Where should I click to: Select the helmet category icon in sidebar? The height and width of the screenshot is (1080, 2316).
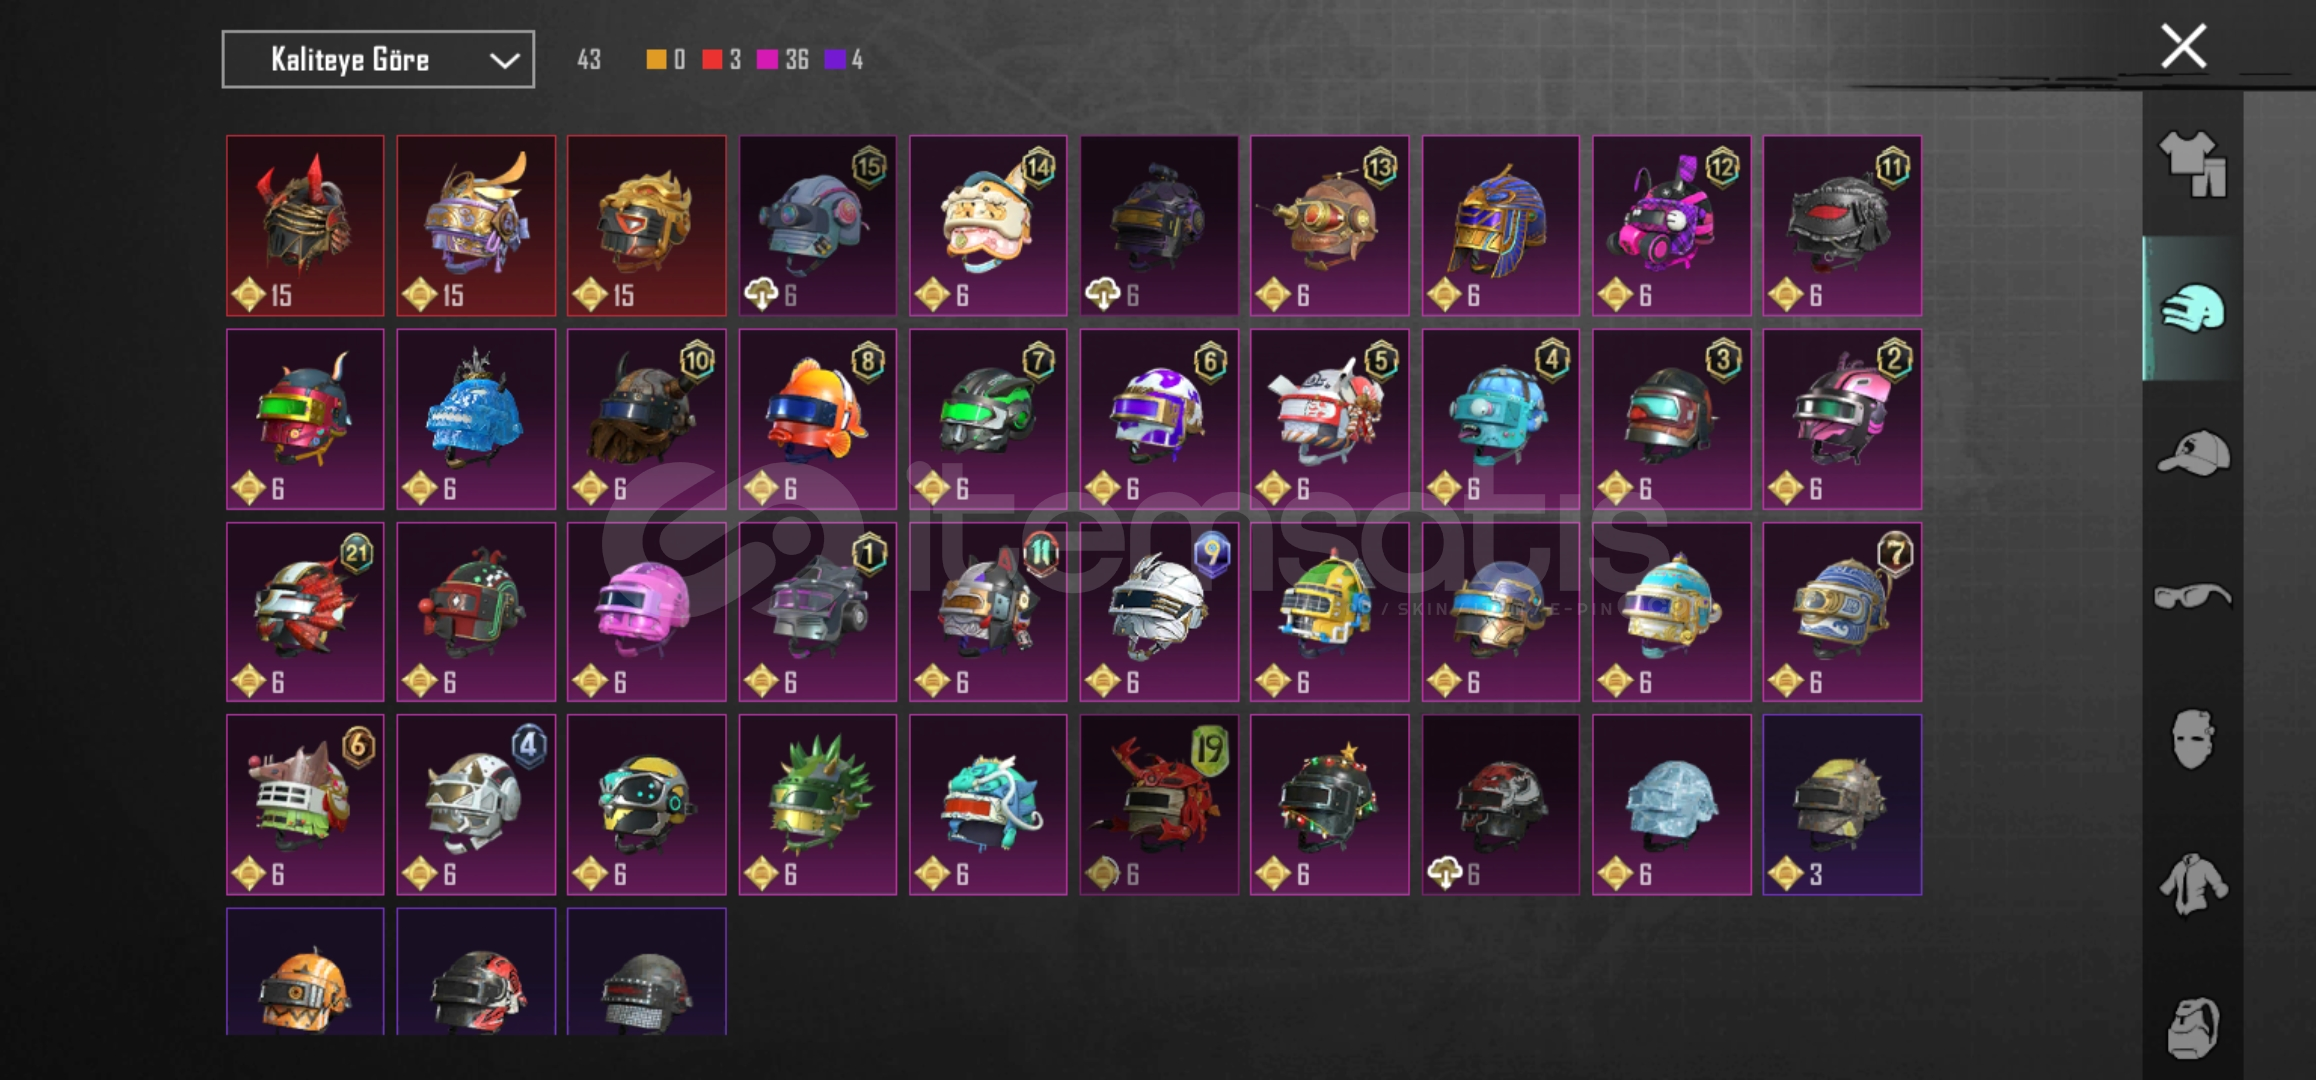(2192, 308)
